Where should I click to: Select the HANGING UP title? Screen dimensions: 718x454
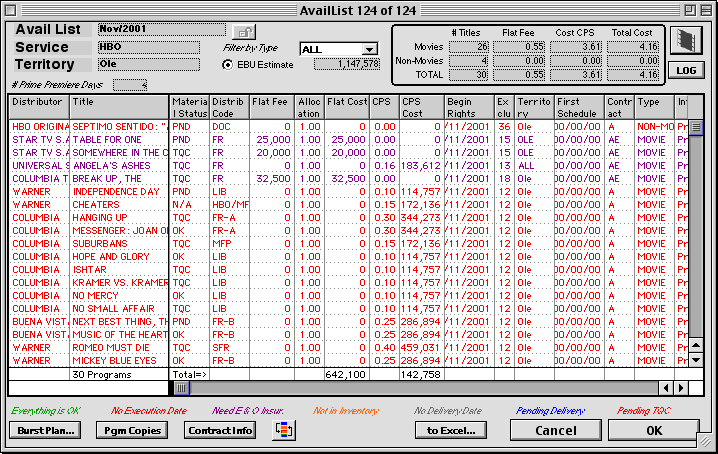100,217
